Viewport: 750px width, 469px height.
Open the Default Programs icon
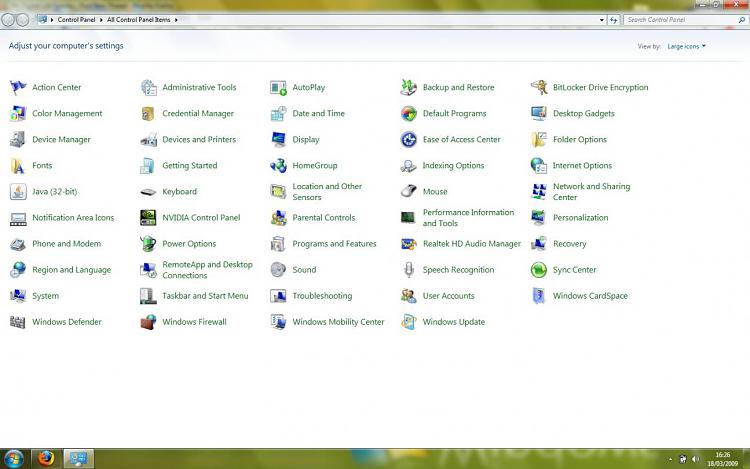[x=408, y=113]
